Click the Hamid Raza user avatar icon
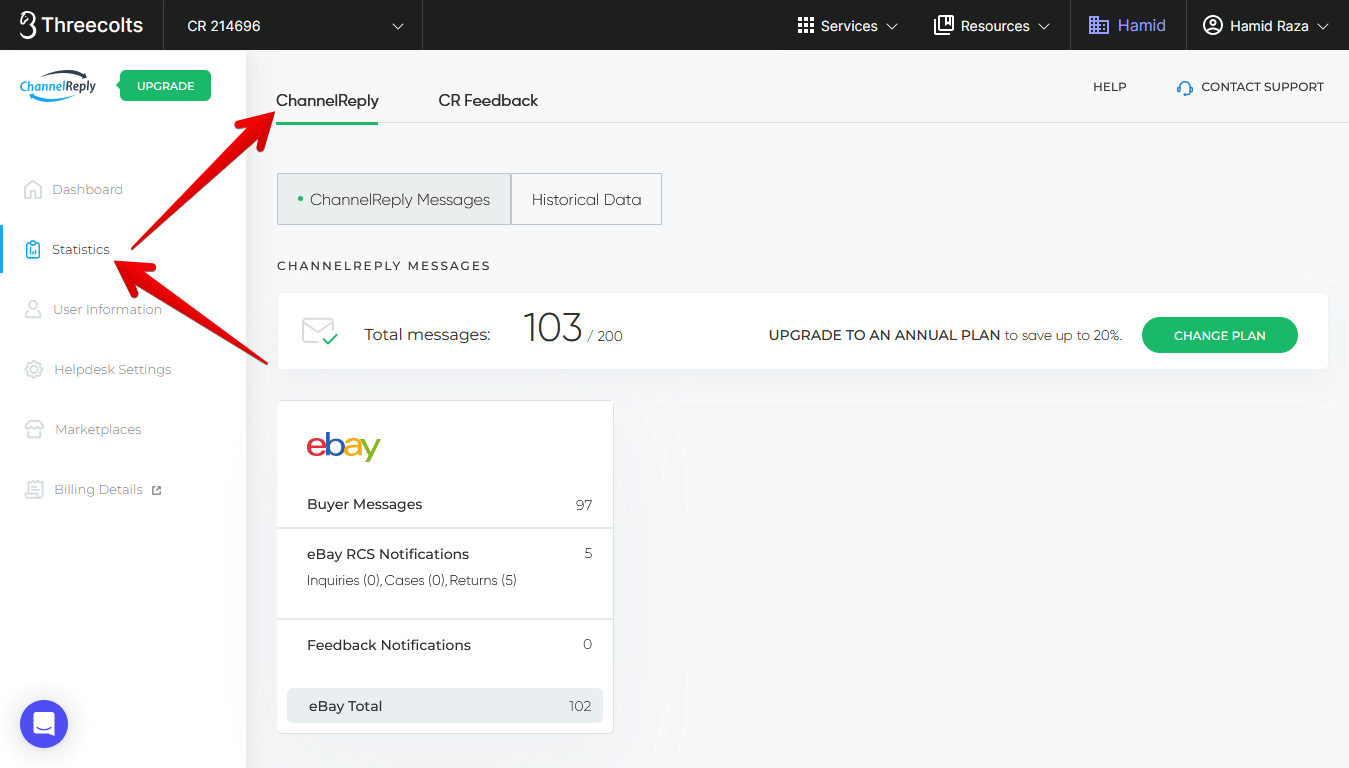Image resolution: width=1349 pixels, height=768 pixels. pyautogui.click(x=1213, y=26)
